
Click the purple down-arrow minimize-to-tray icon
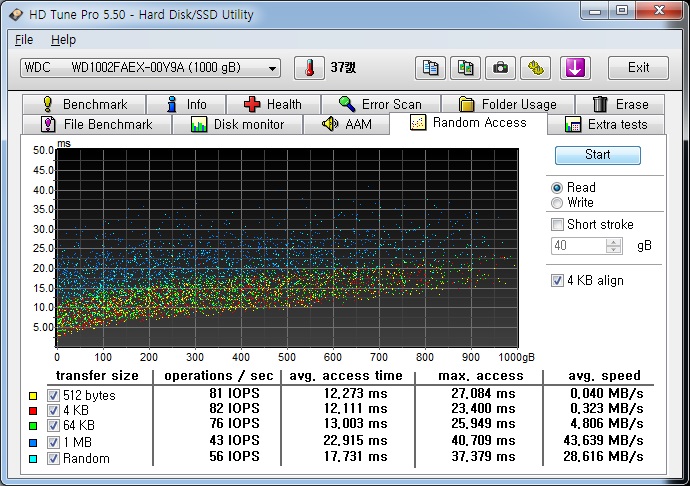575,68
